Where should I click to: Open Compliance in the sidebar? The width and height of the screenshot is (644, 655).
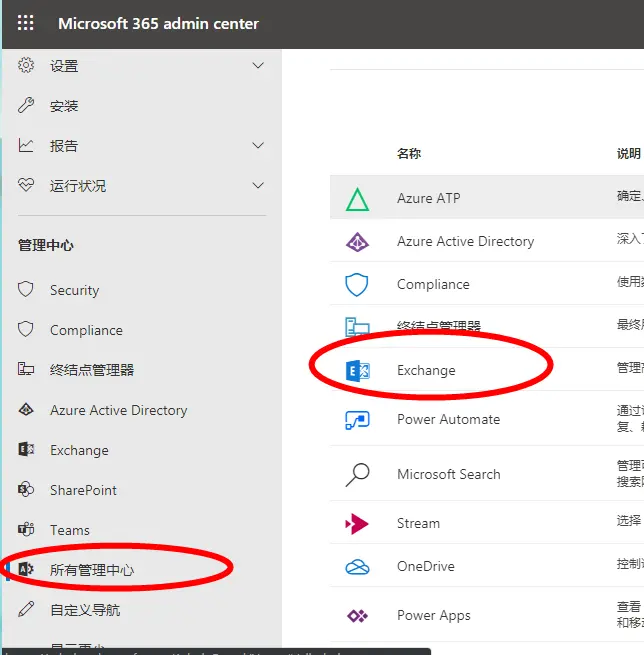(x=86, y=330)
